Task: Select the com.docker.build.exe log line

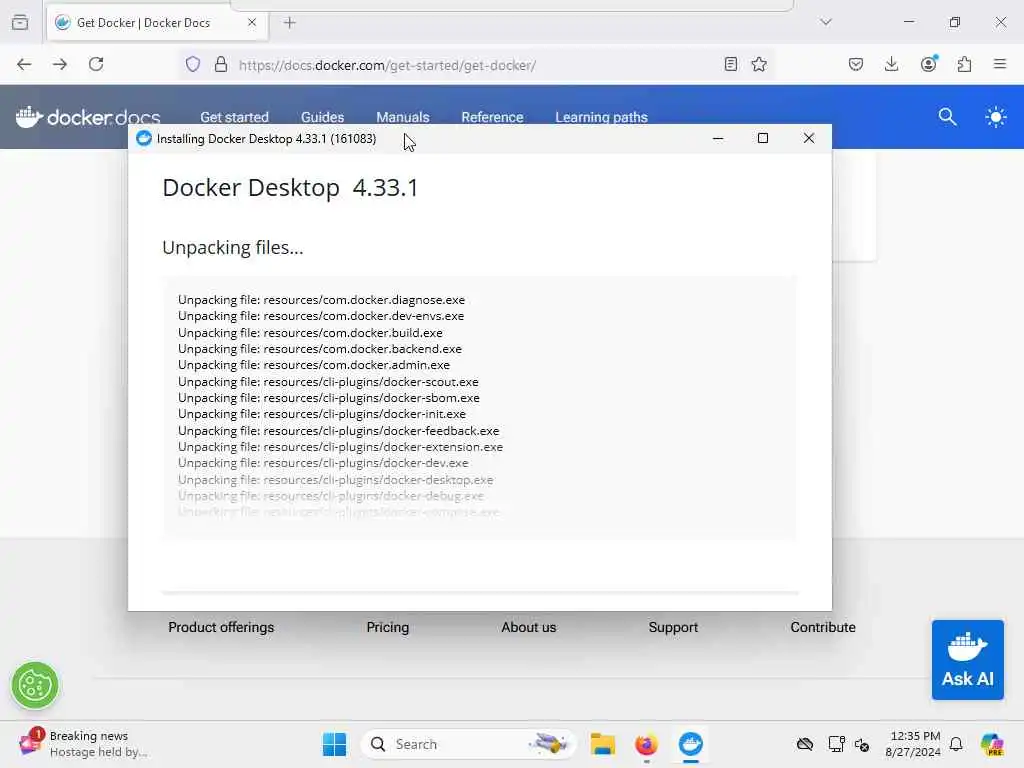Action: 310,332
